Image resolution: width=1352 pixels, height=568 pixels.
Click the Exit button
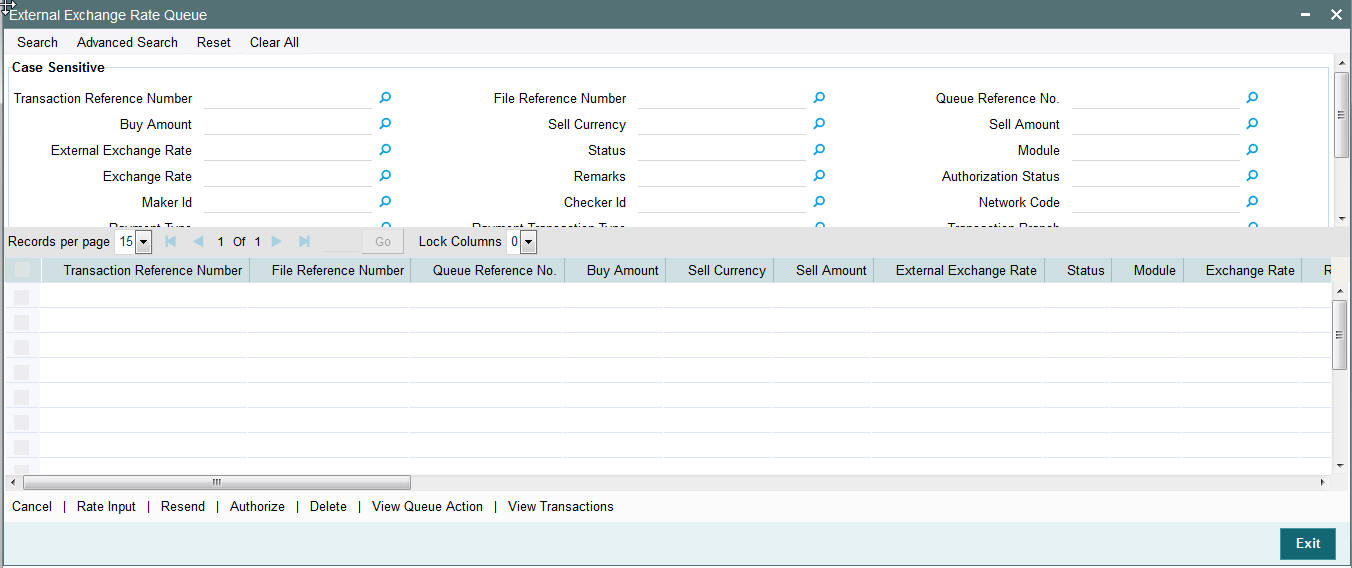[1308, 543]
